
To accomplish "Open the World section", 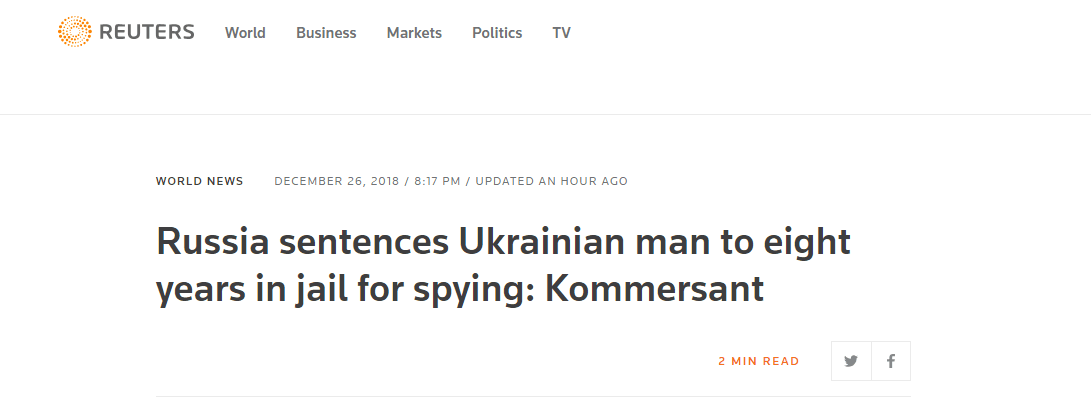I will coord(245,33).
